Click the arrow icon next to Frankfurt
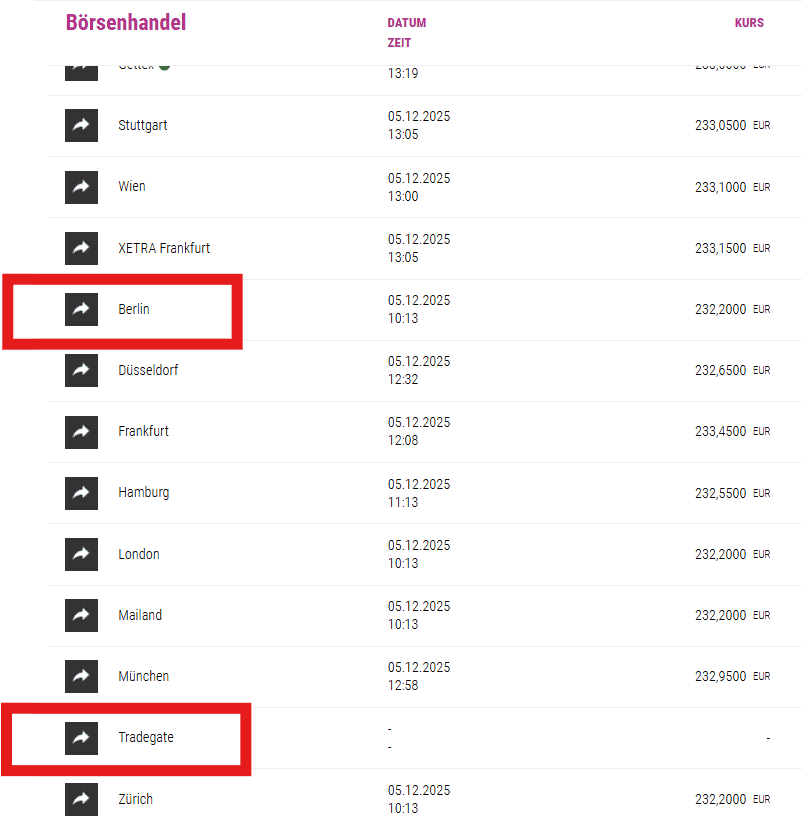The height and width of the screenshot is (828, 802). click(x=82, y=432)
